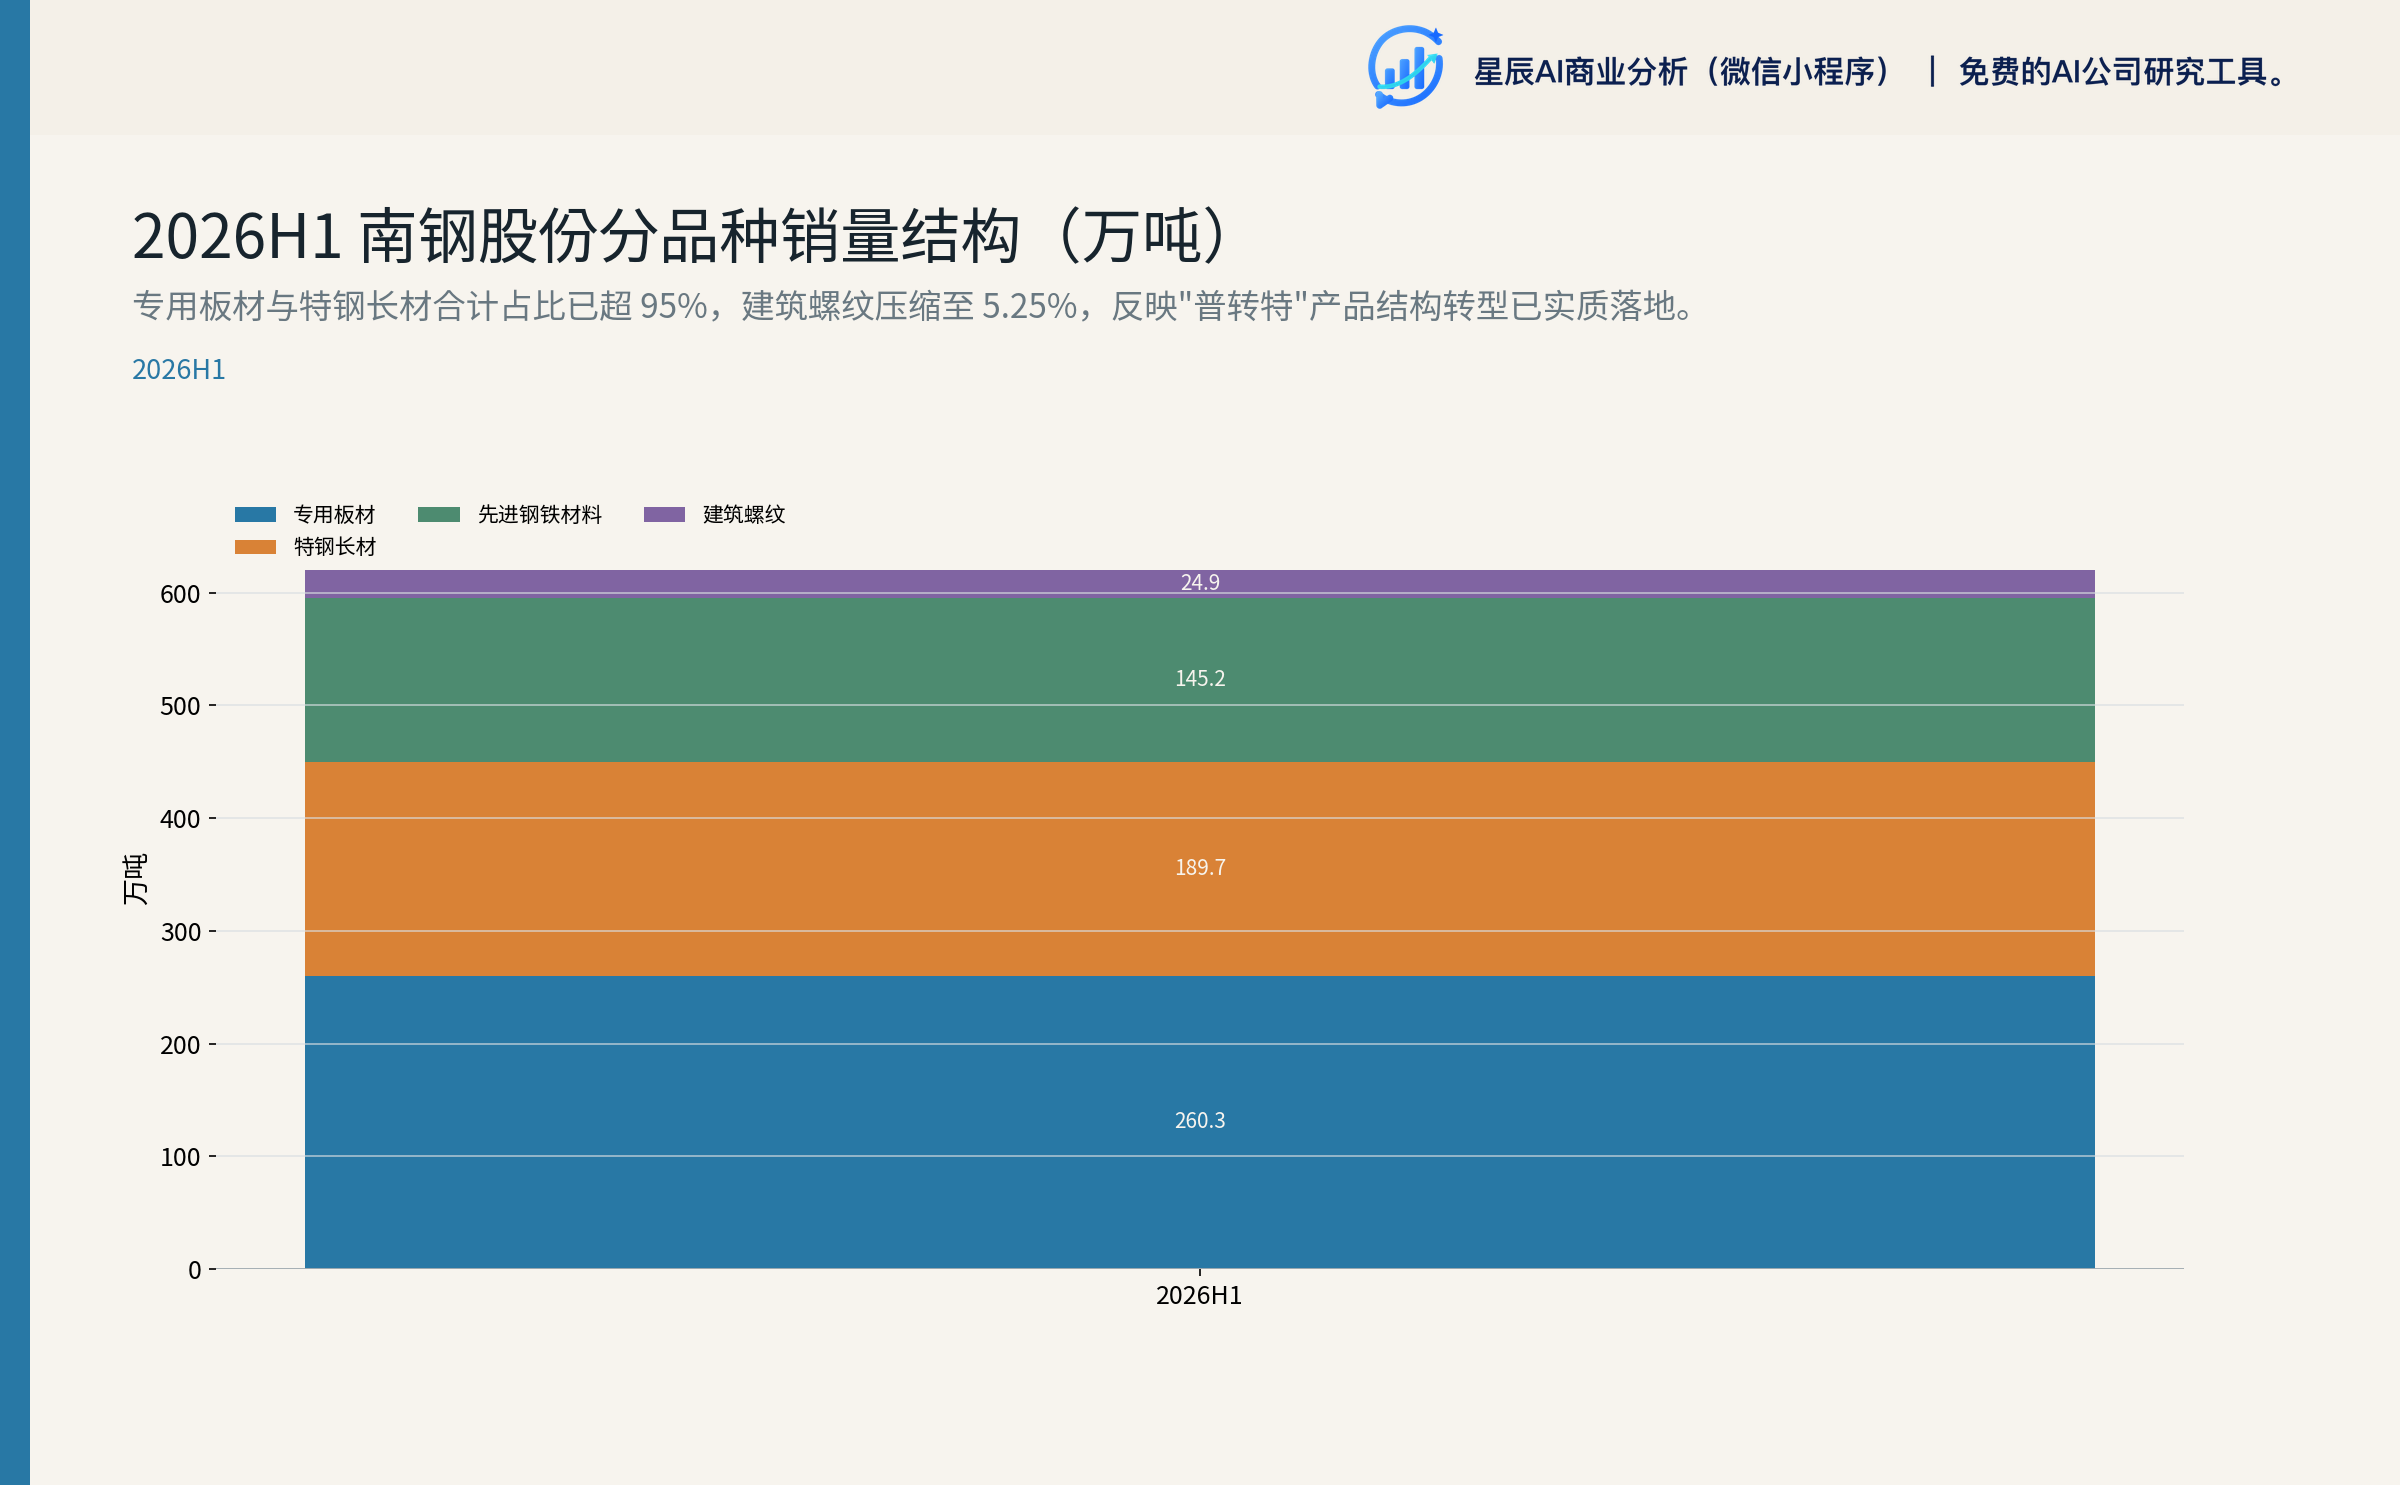Click the green 先进钢铁材料 legend swatch
2400x1485 pixels.
pos(439,514)
